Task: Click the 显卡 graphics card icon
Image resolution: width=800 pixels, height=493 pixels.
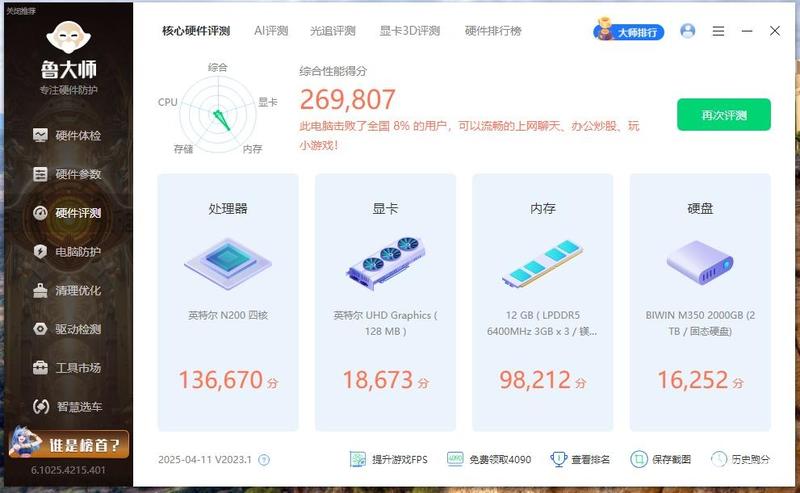Action: click(x=386, y=262)
